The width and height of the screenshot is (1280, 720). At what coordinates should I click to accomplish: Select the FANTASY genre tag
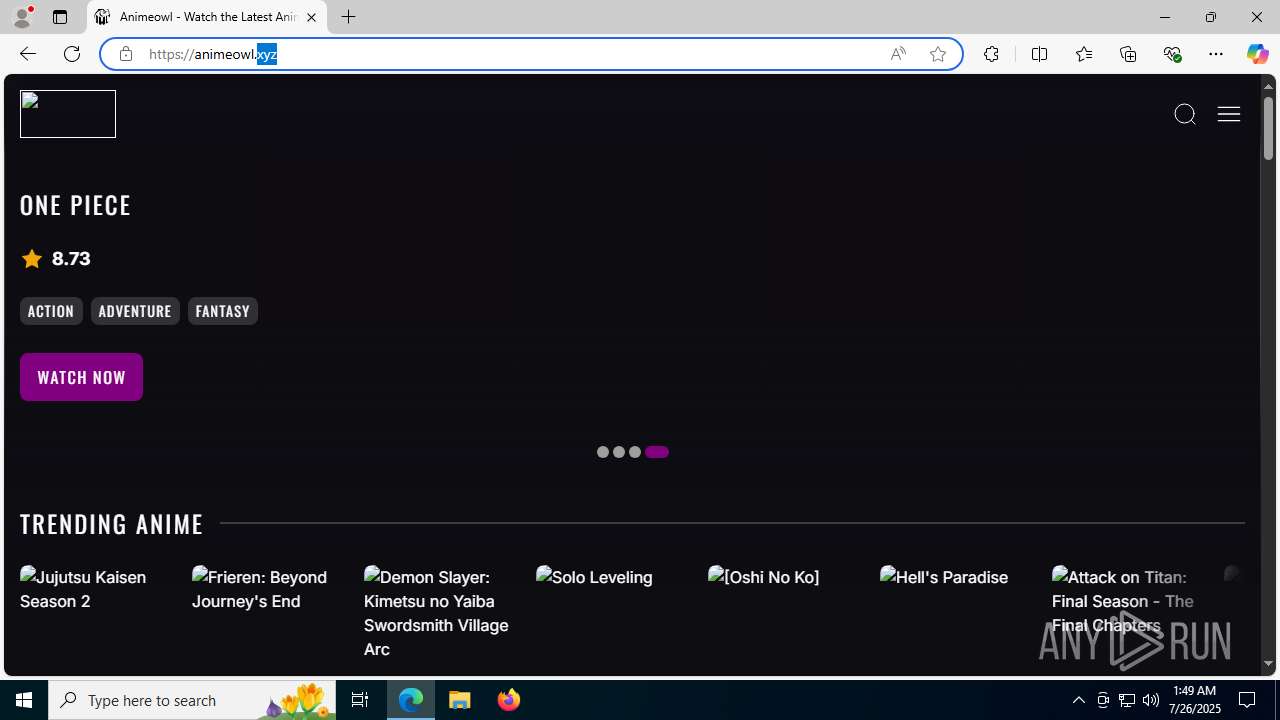(x=223, y=311)
